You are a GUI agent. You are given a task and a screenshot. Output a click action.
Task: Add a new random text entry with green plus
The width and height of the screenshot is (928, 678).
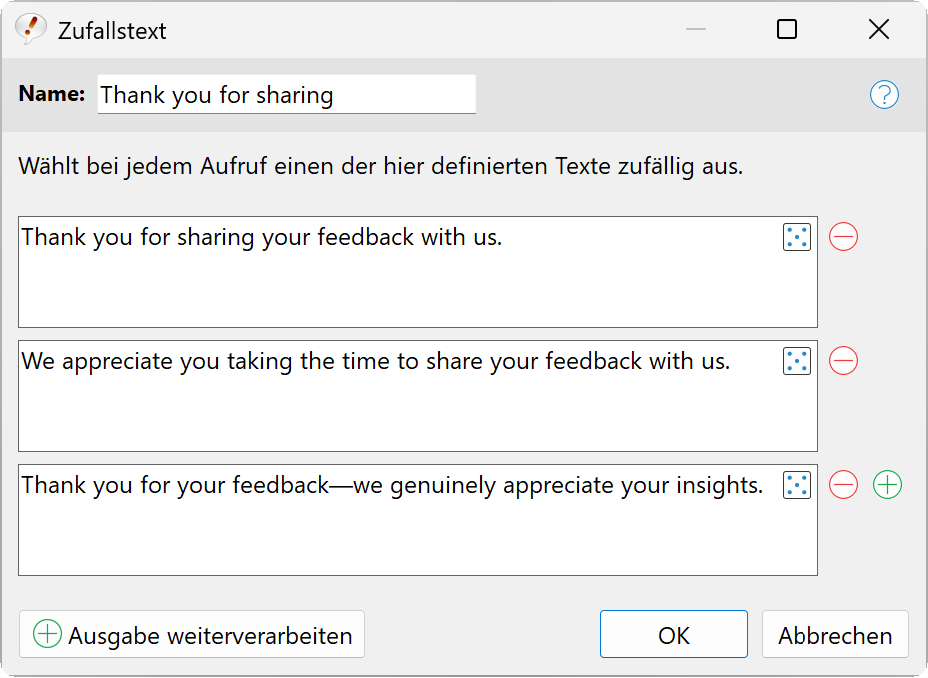pos(887,485)
